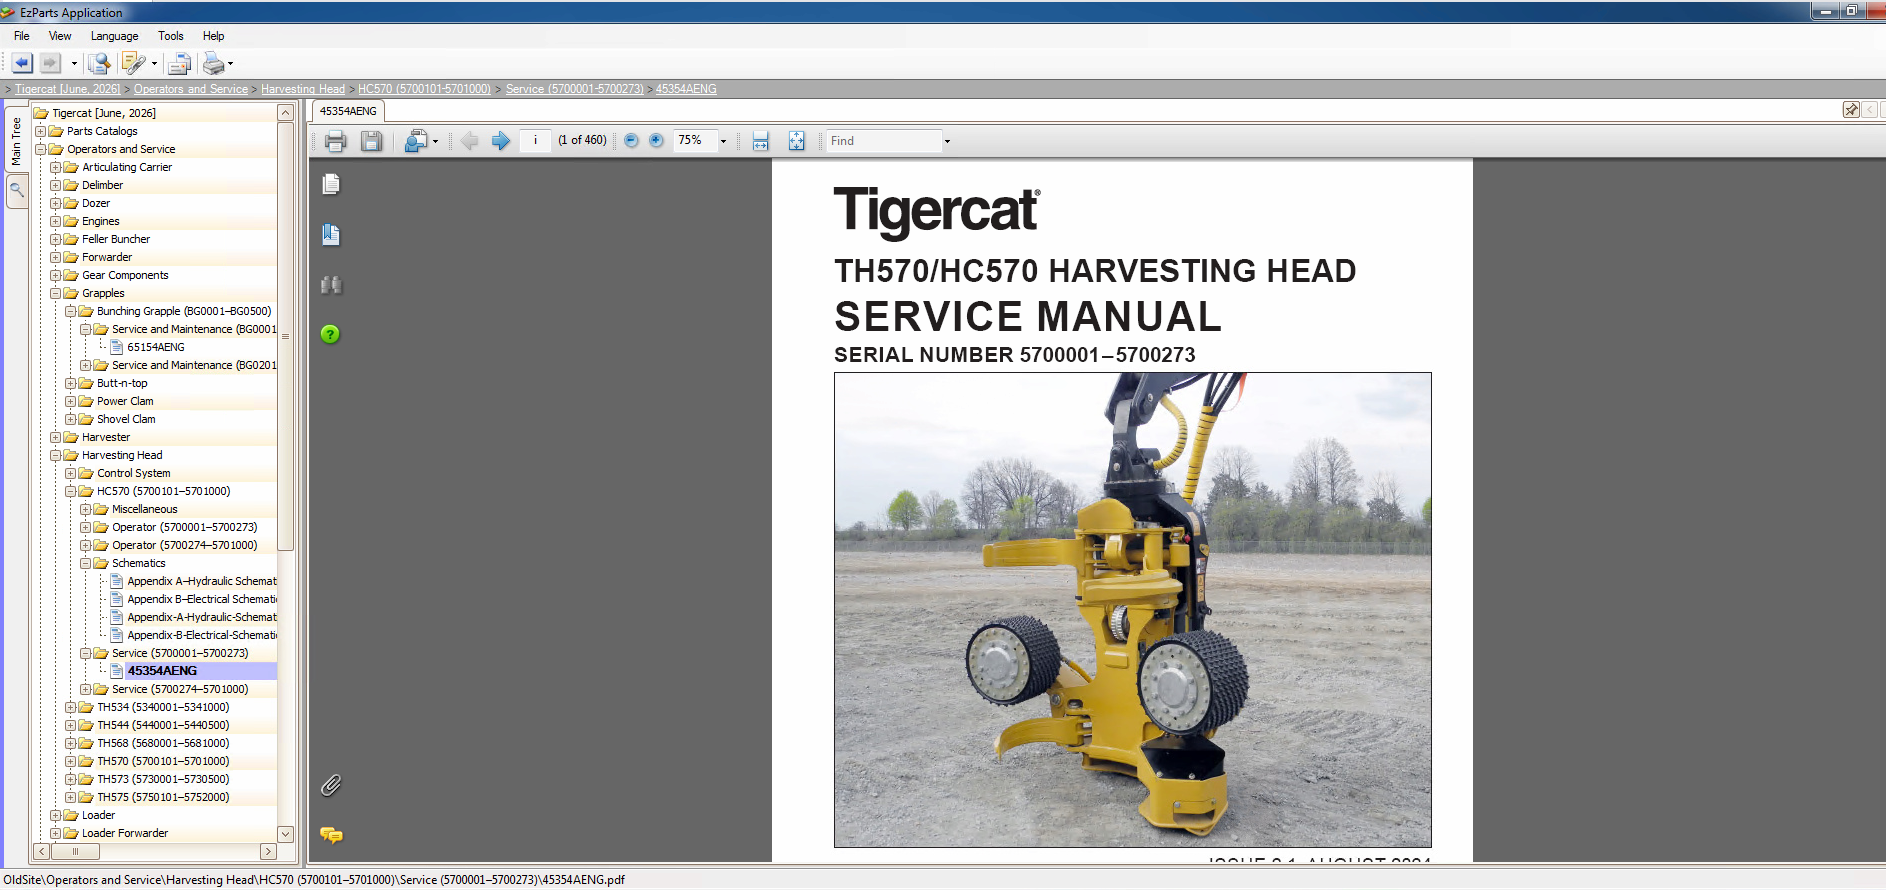Follow the Tigercat [June, 2026] breadcrumb link
This screenshot has height=890, width=1886.
point(67,89)
